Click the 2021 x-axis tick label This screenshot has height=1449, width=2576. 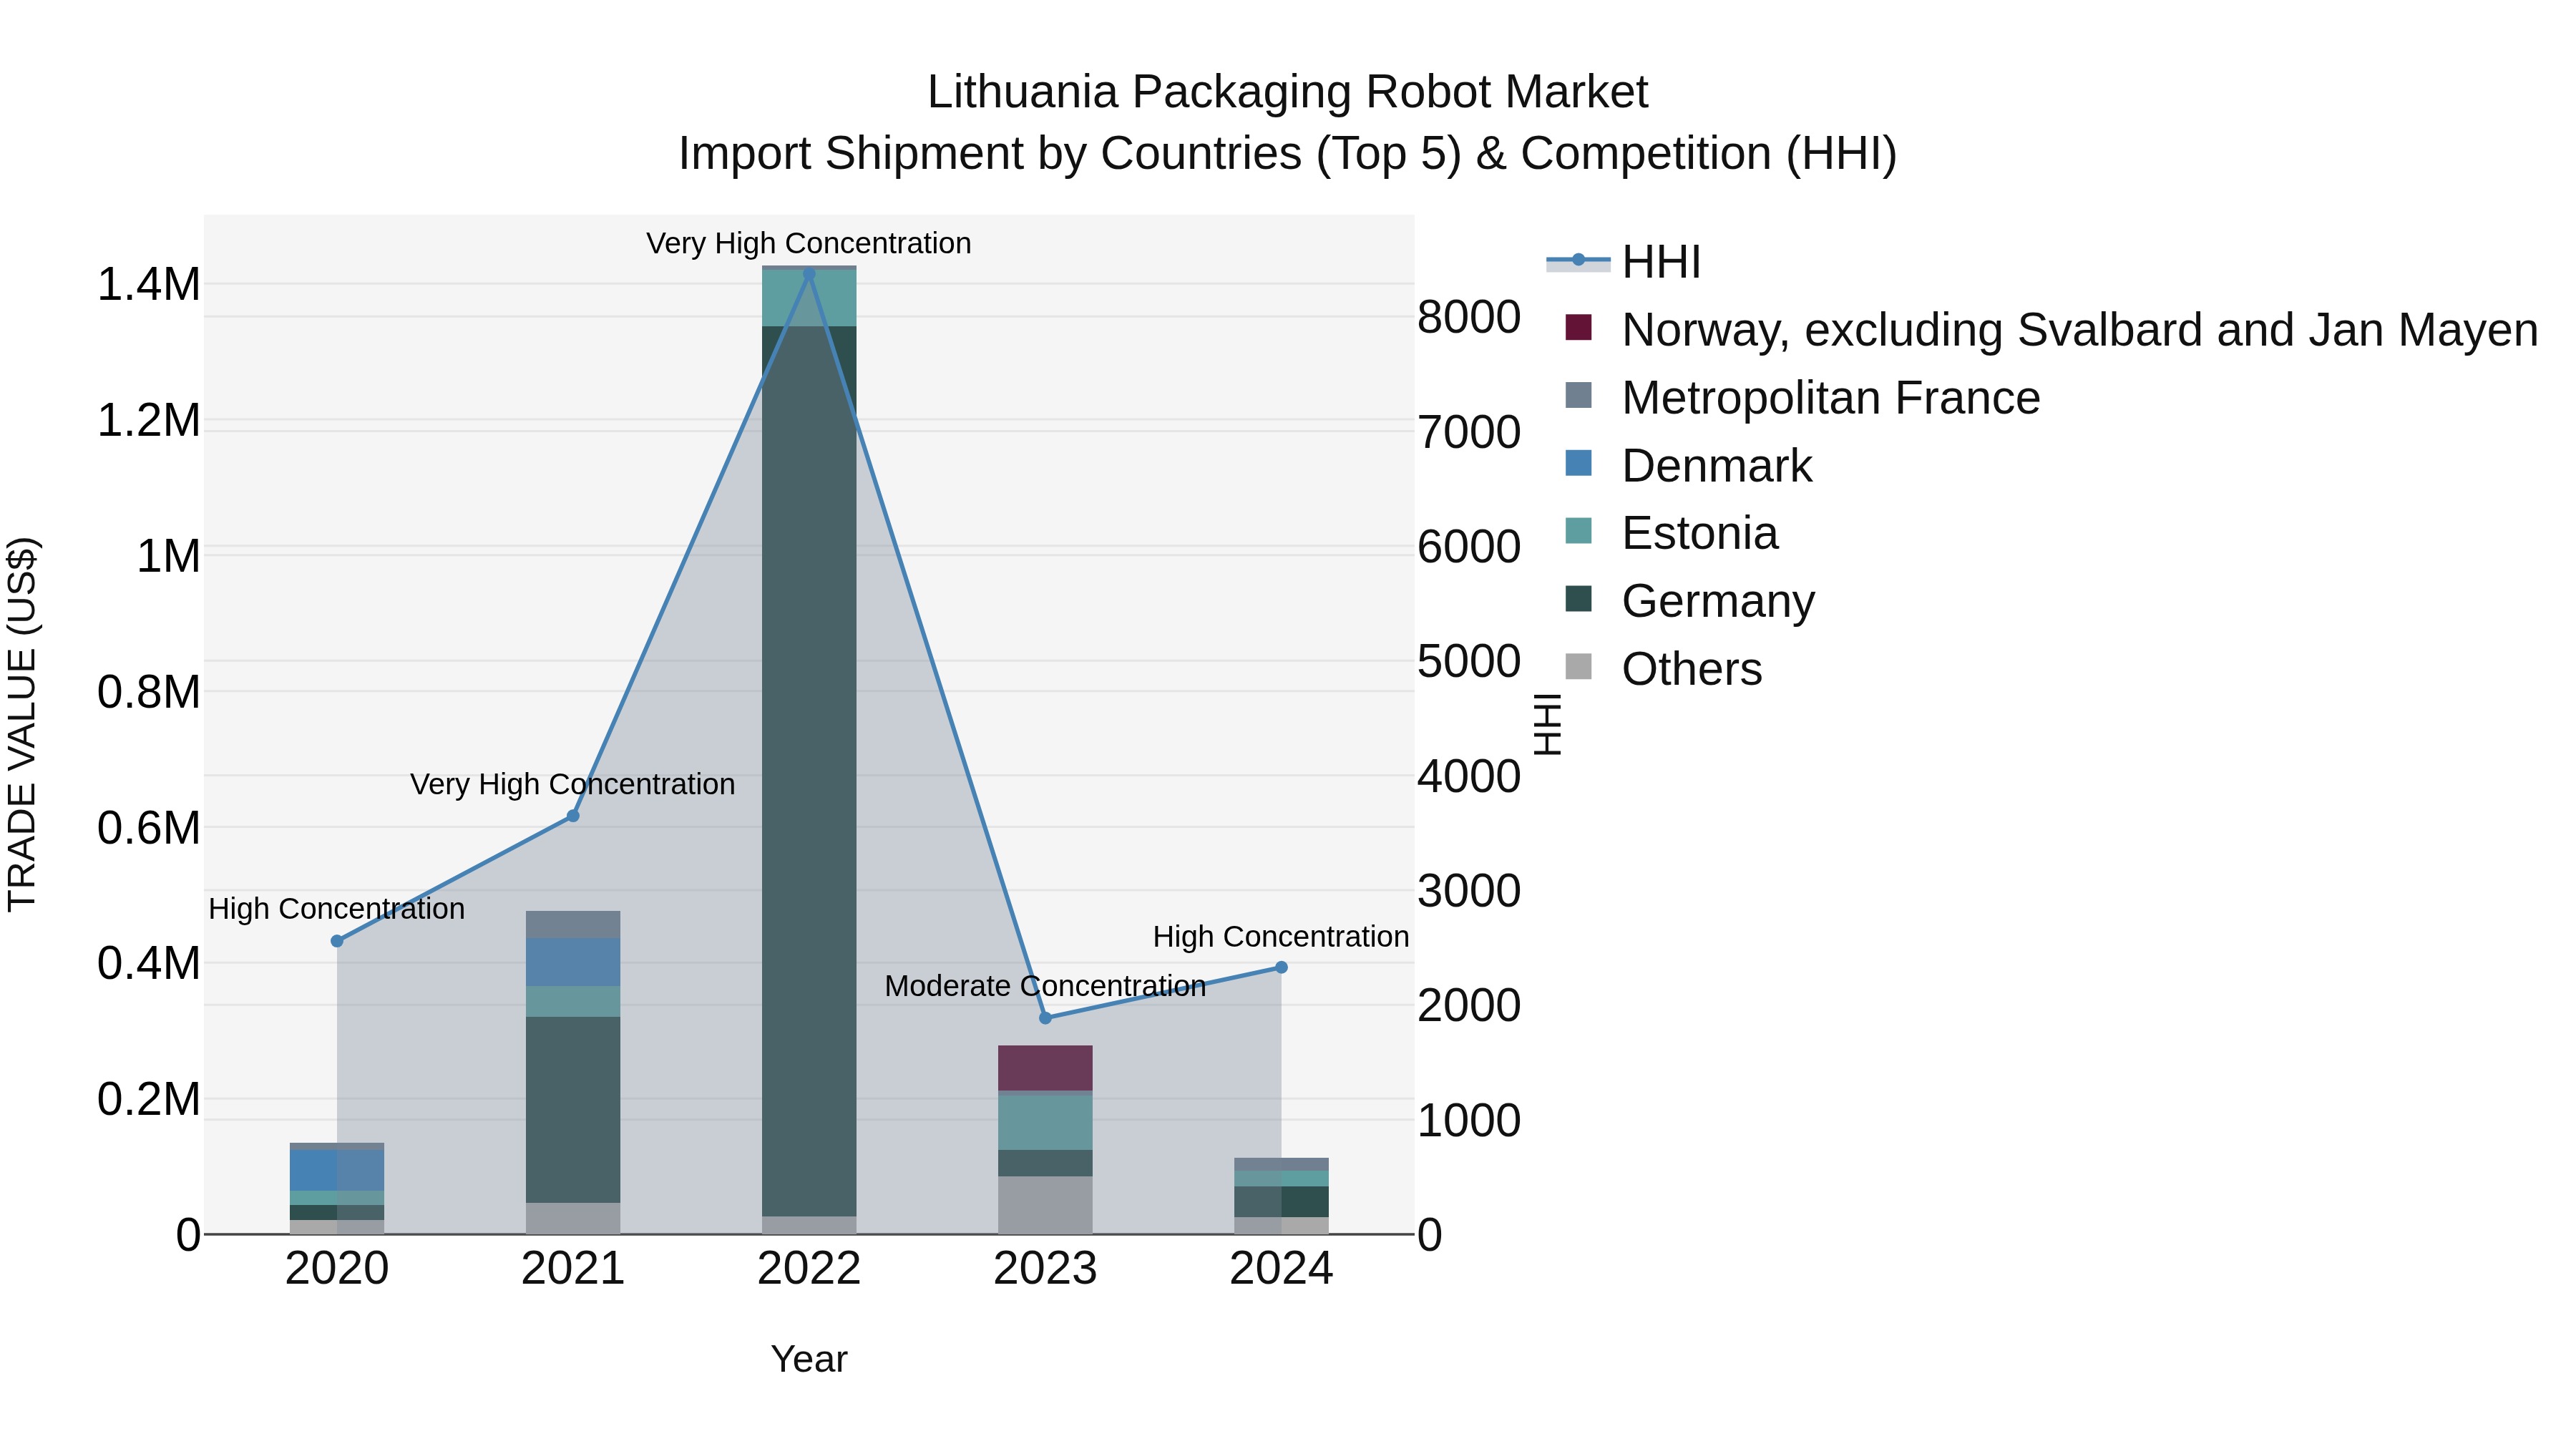[x=573, y=1269]
